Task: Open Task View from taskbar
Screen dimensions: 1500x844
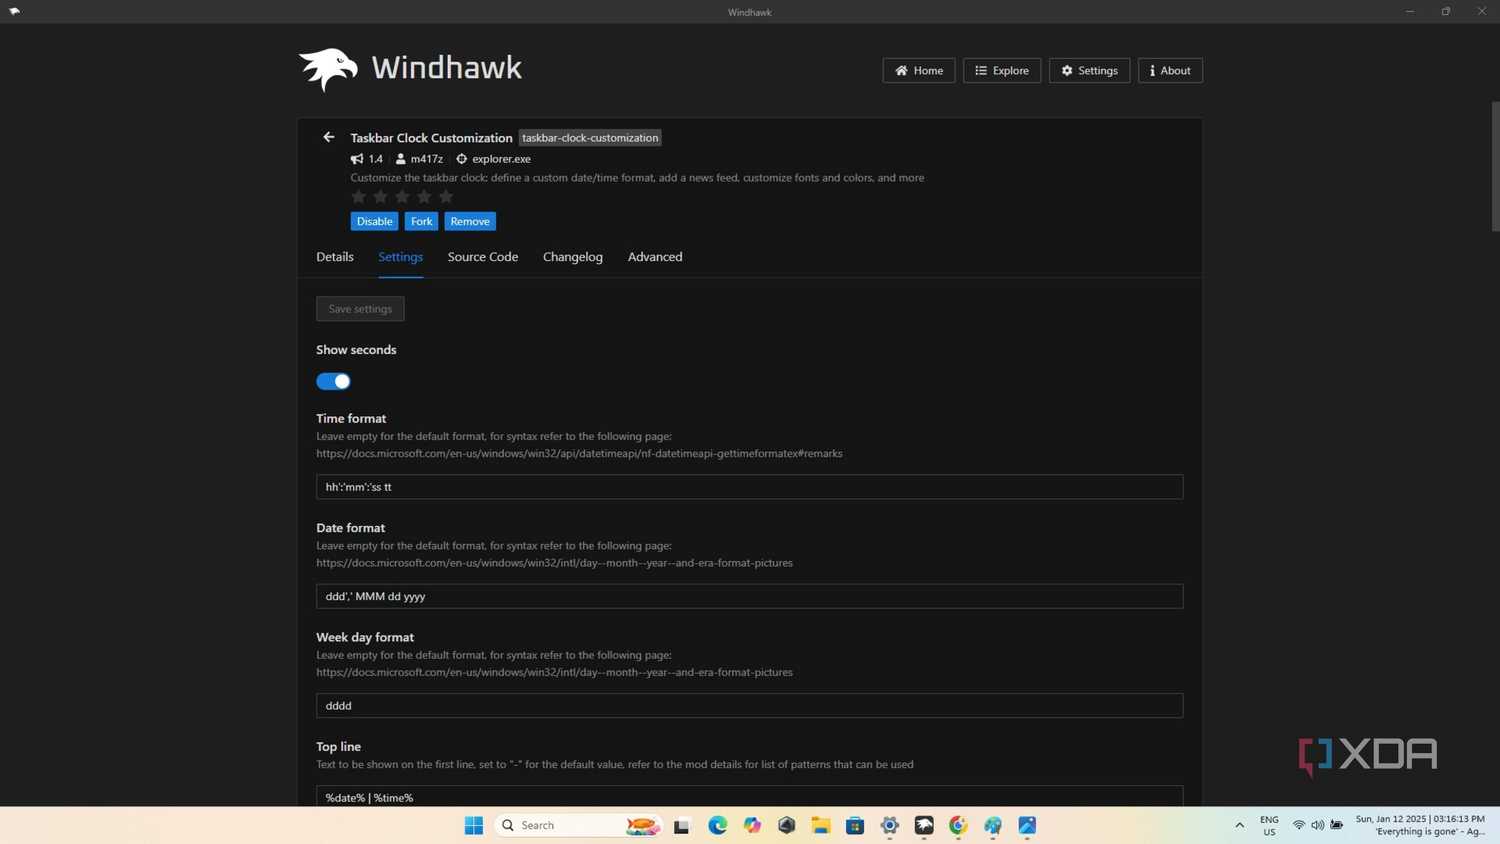Action: click(682, 825)
